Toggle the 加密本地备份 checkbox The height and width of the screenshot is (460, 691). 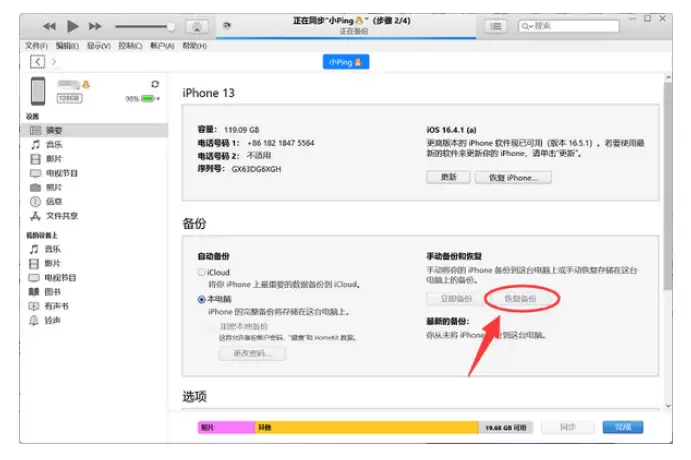pyautogui.click(x=212, y=326)
